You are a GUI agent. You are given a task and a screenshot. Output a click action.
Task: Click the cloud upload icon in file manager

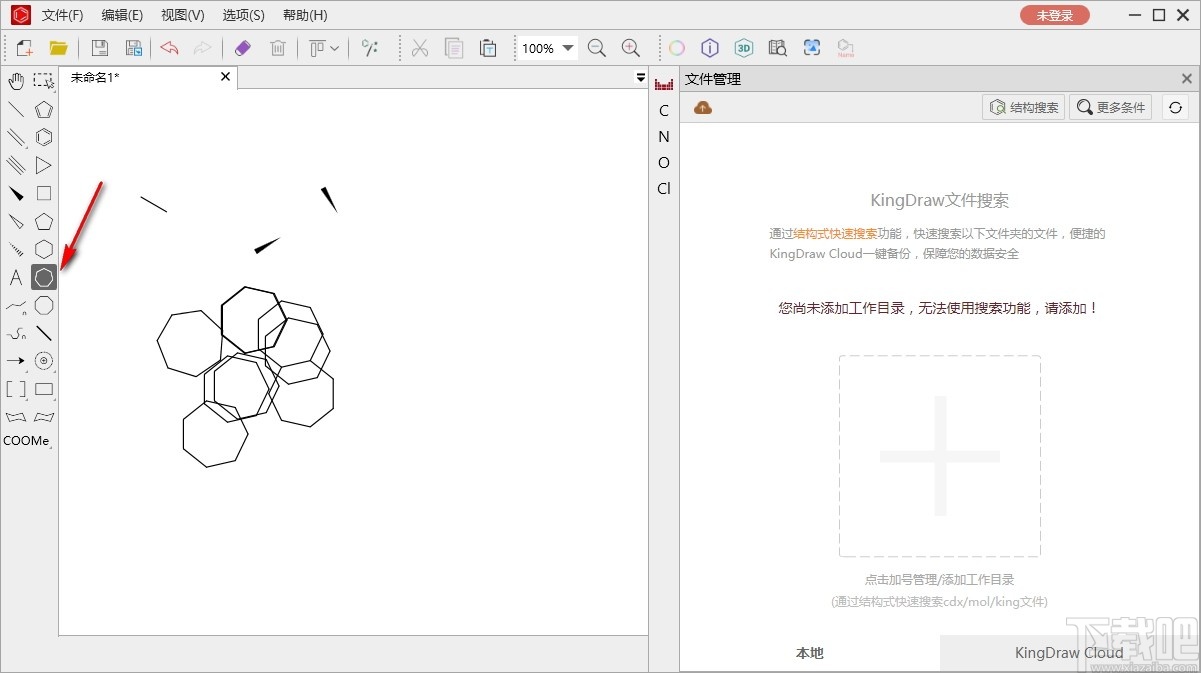[703, 106]
